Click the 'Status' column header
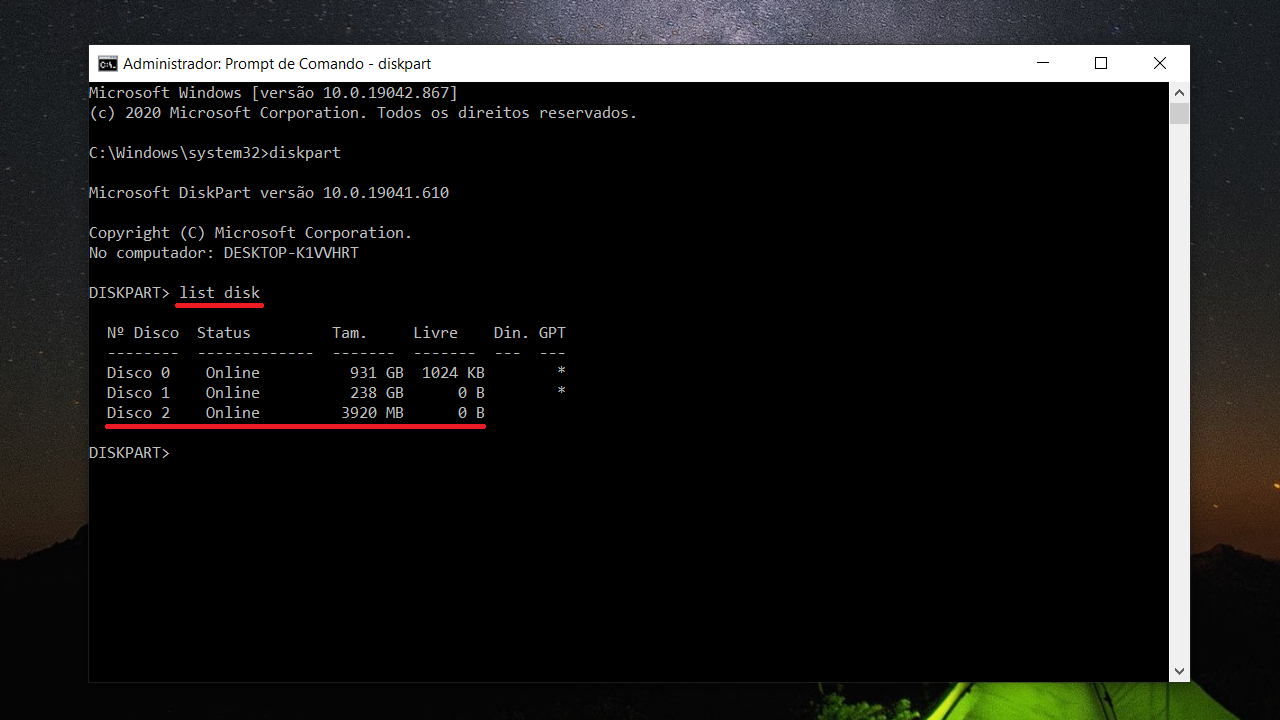This screenshot has width=1280, height=720. [224, 333]
